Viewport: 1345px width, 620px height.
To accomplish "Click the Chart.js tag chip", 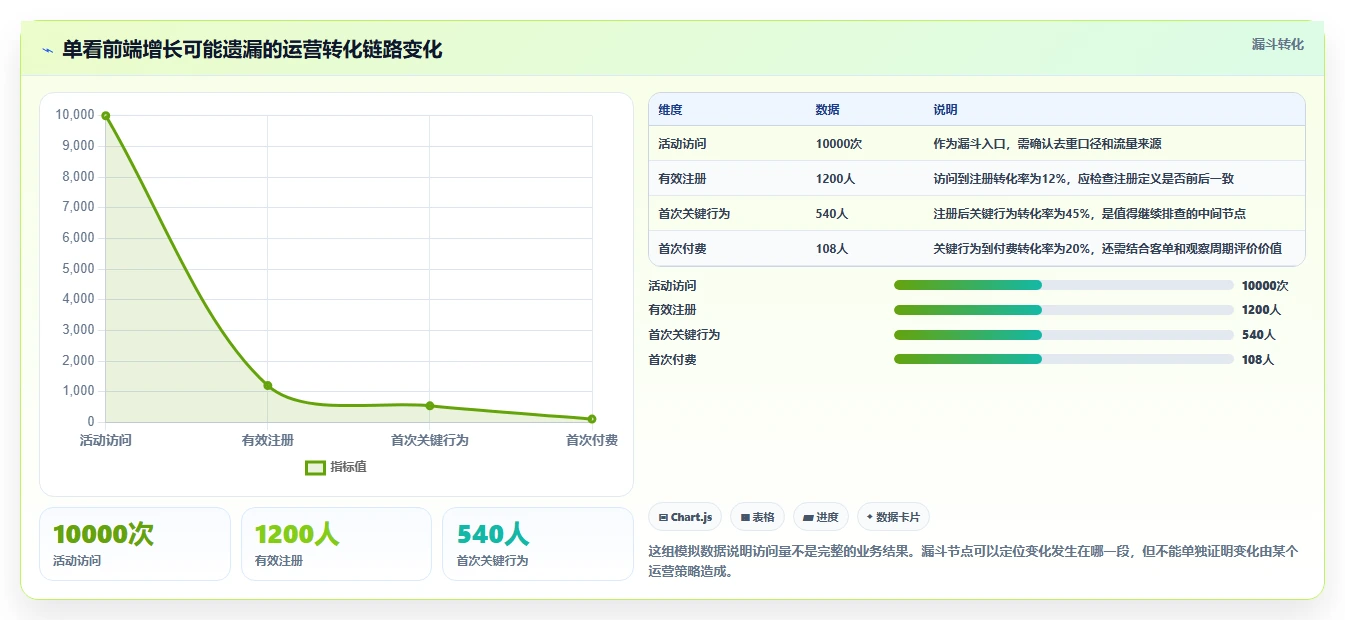I will pos(685,517).
